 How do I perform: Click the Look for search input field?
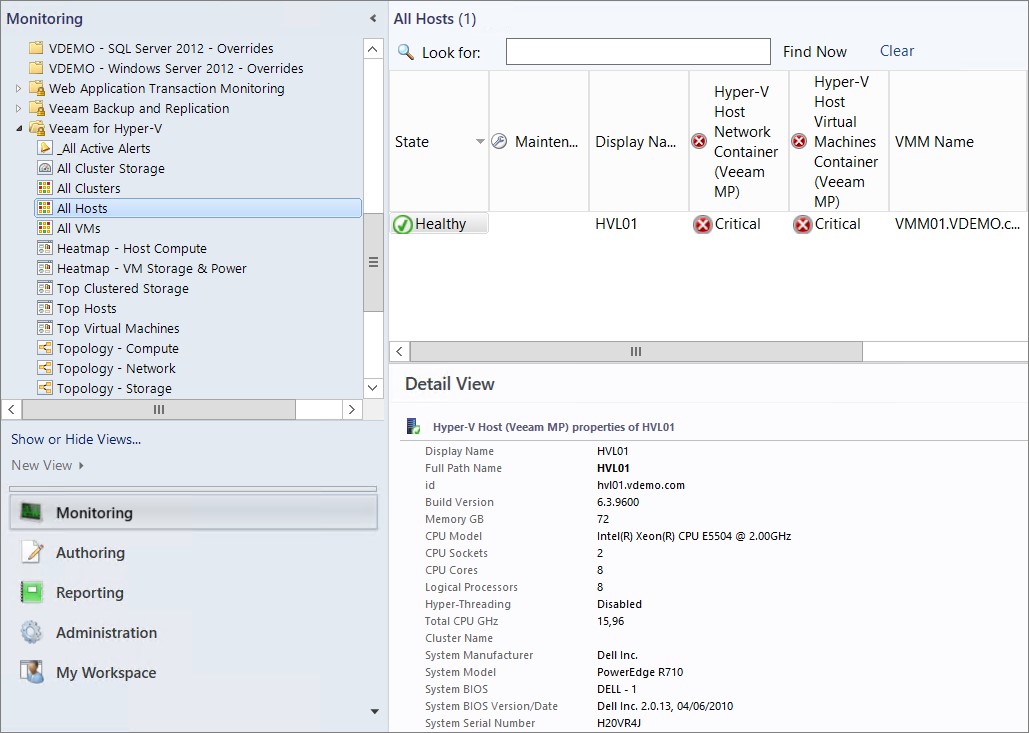click(638, 51)
